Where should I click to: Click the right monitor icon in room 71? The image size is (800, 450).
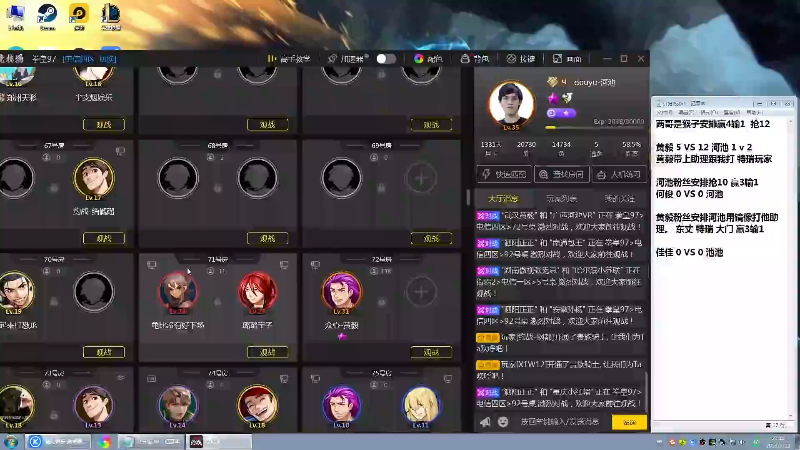pos(284,265)
